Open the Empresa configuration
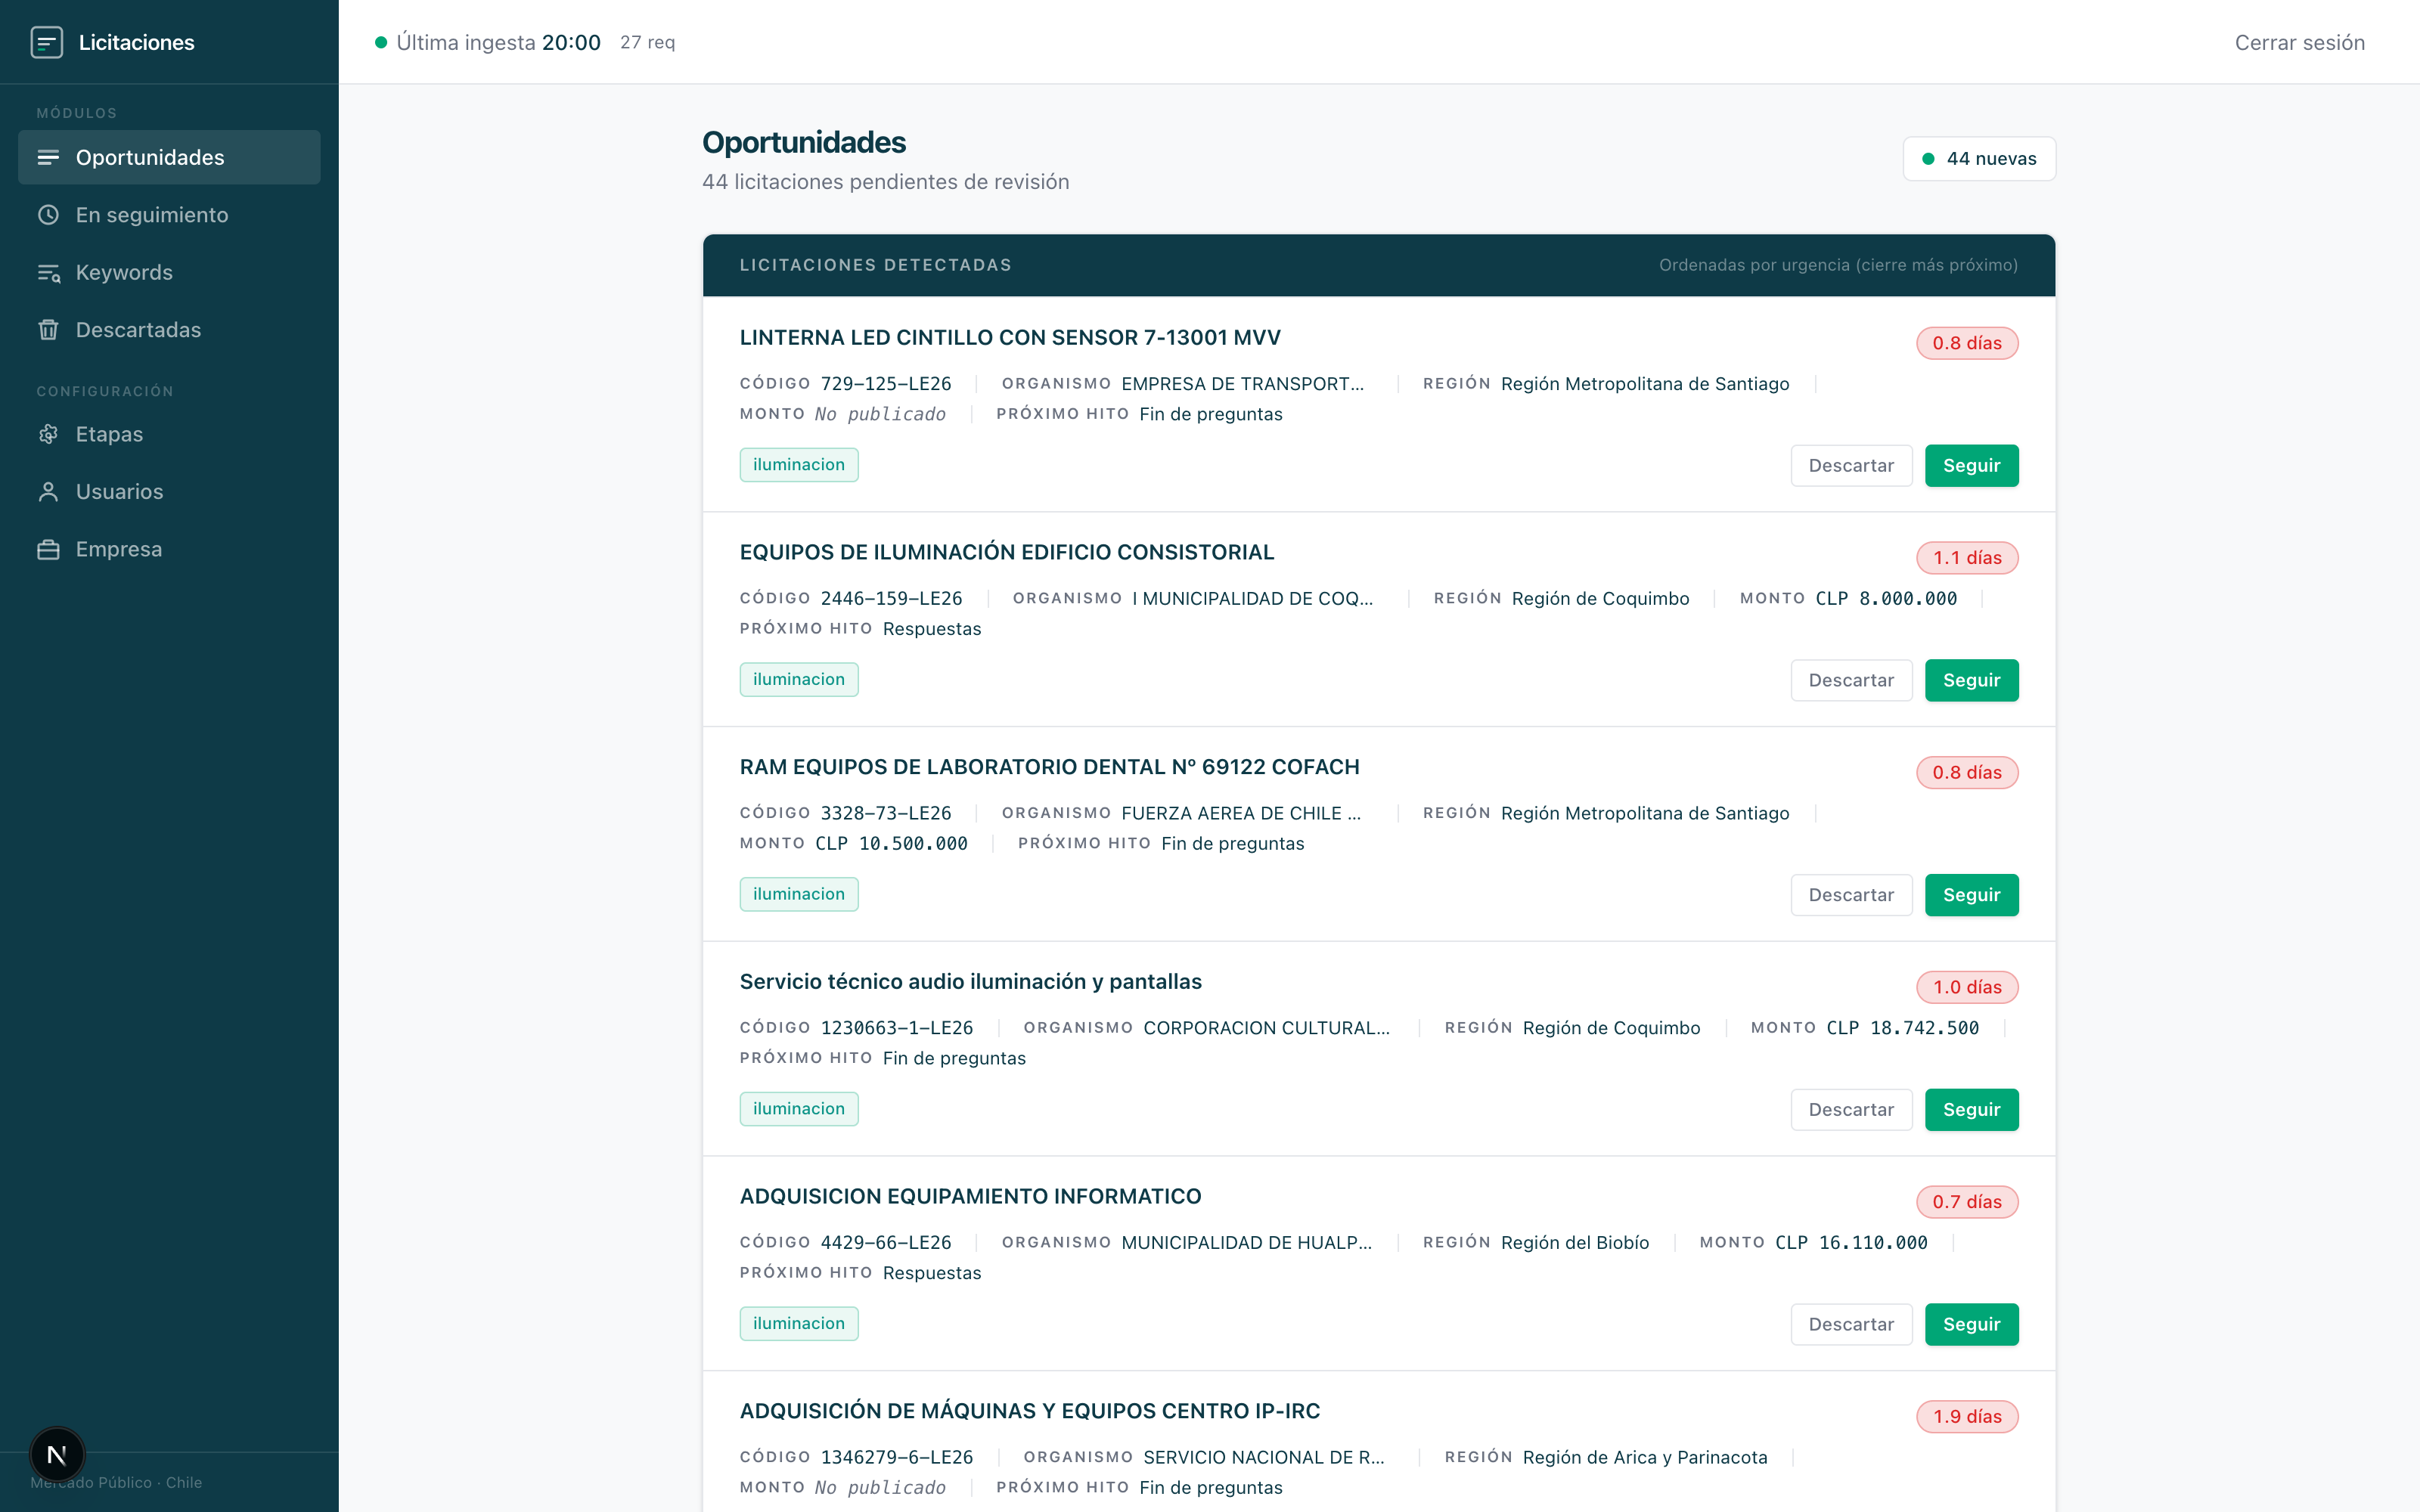 coord(169,549)
